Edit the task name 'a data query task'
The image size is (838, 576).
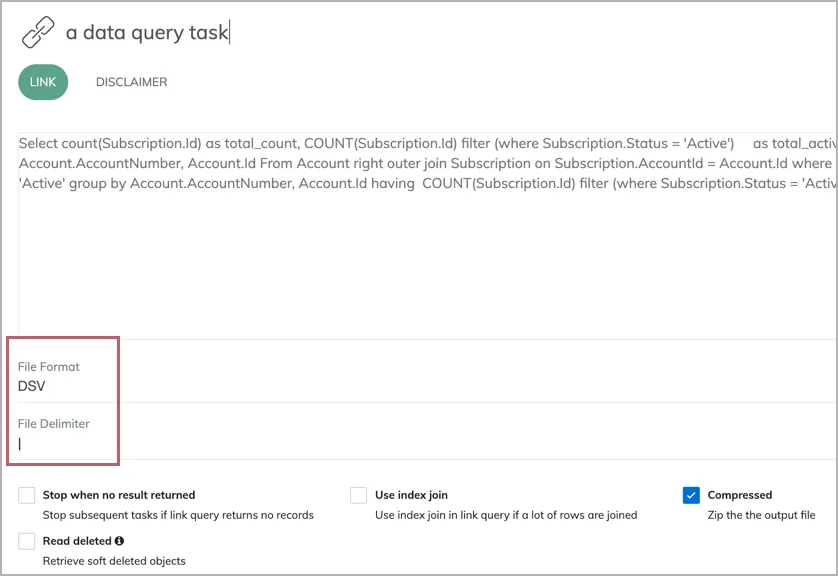148,33
